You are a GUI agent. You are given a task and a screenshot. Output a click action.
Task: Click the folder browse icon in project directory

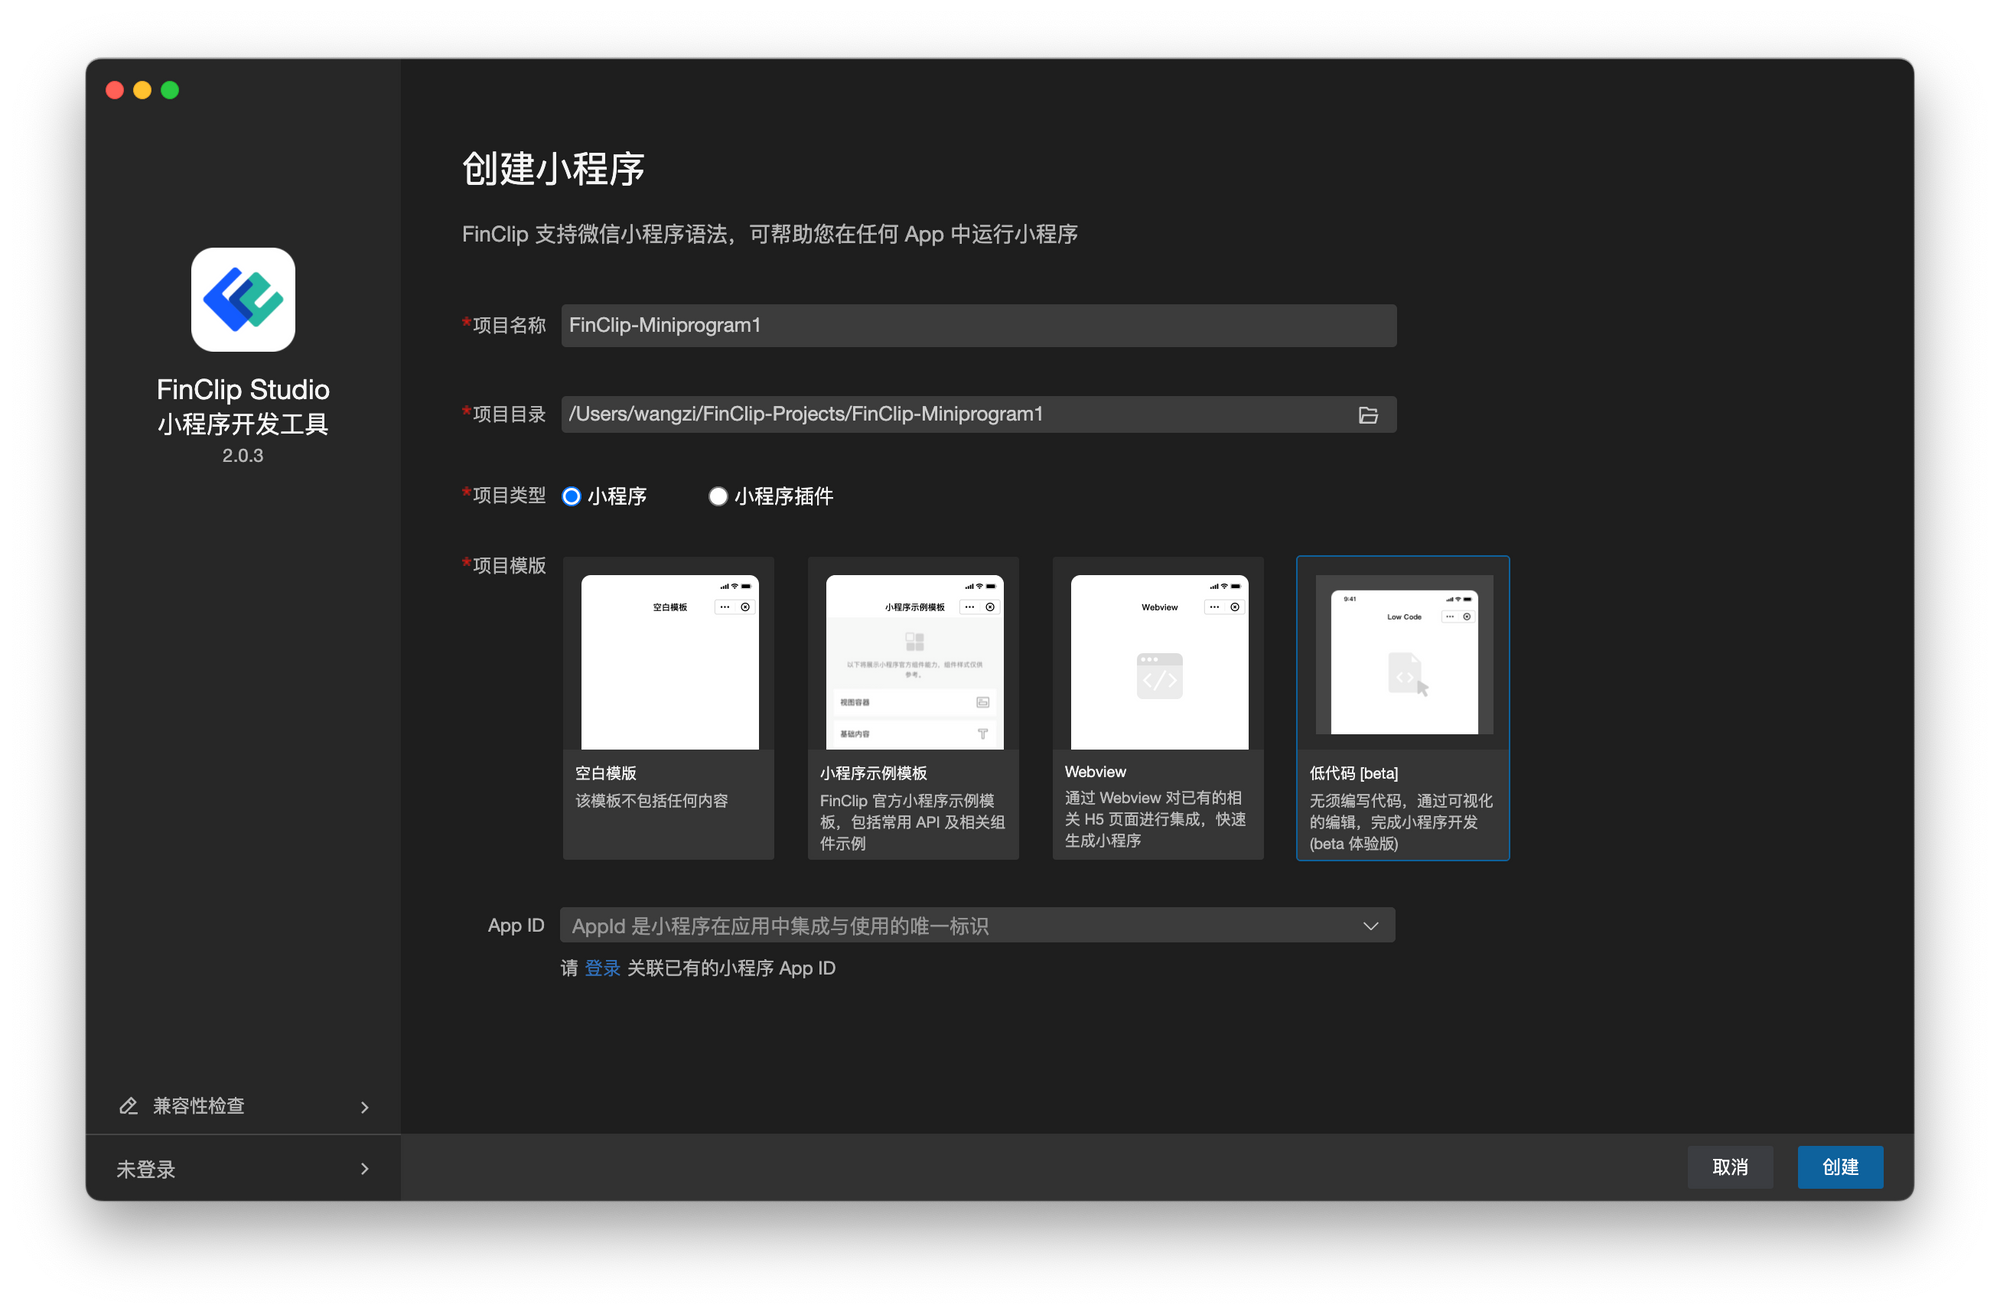(x=1368, y=415)
